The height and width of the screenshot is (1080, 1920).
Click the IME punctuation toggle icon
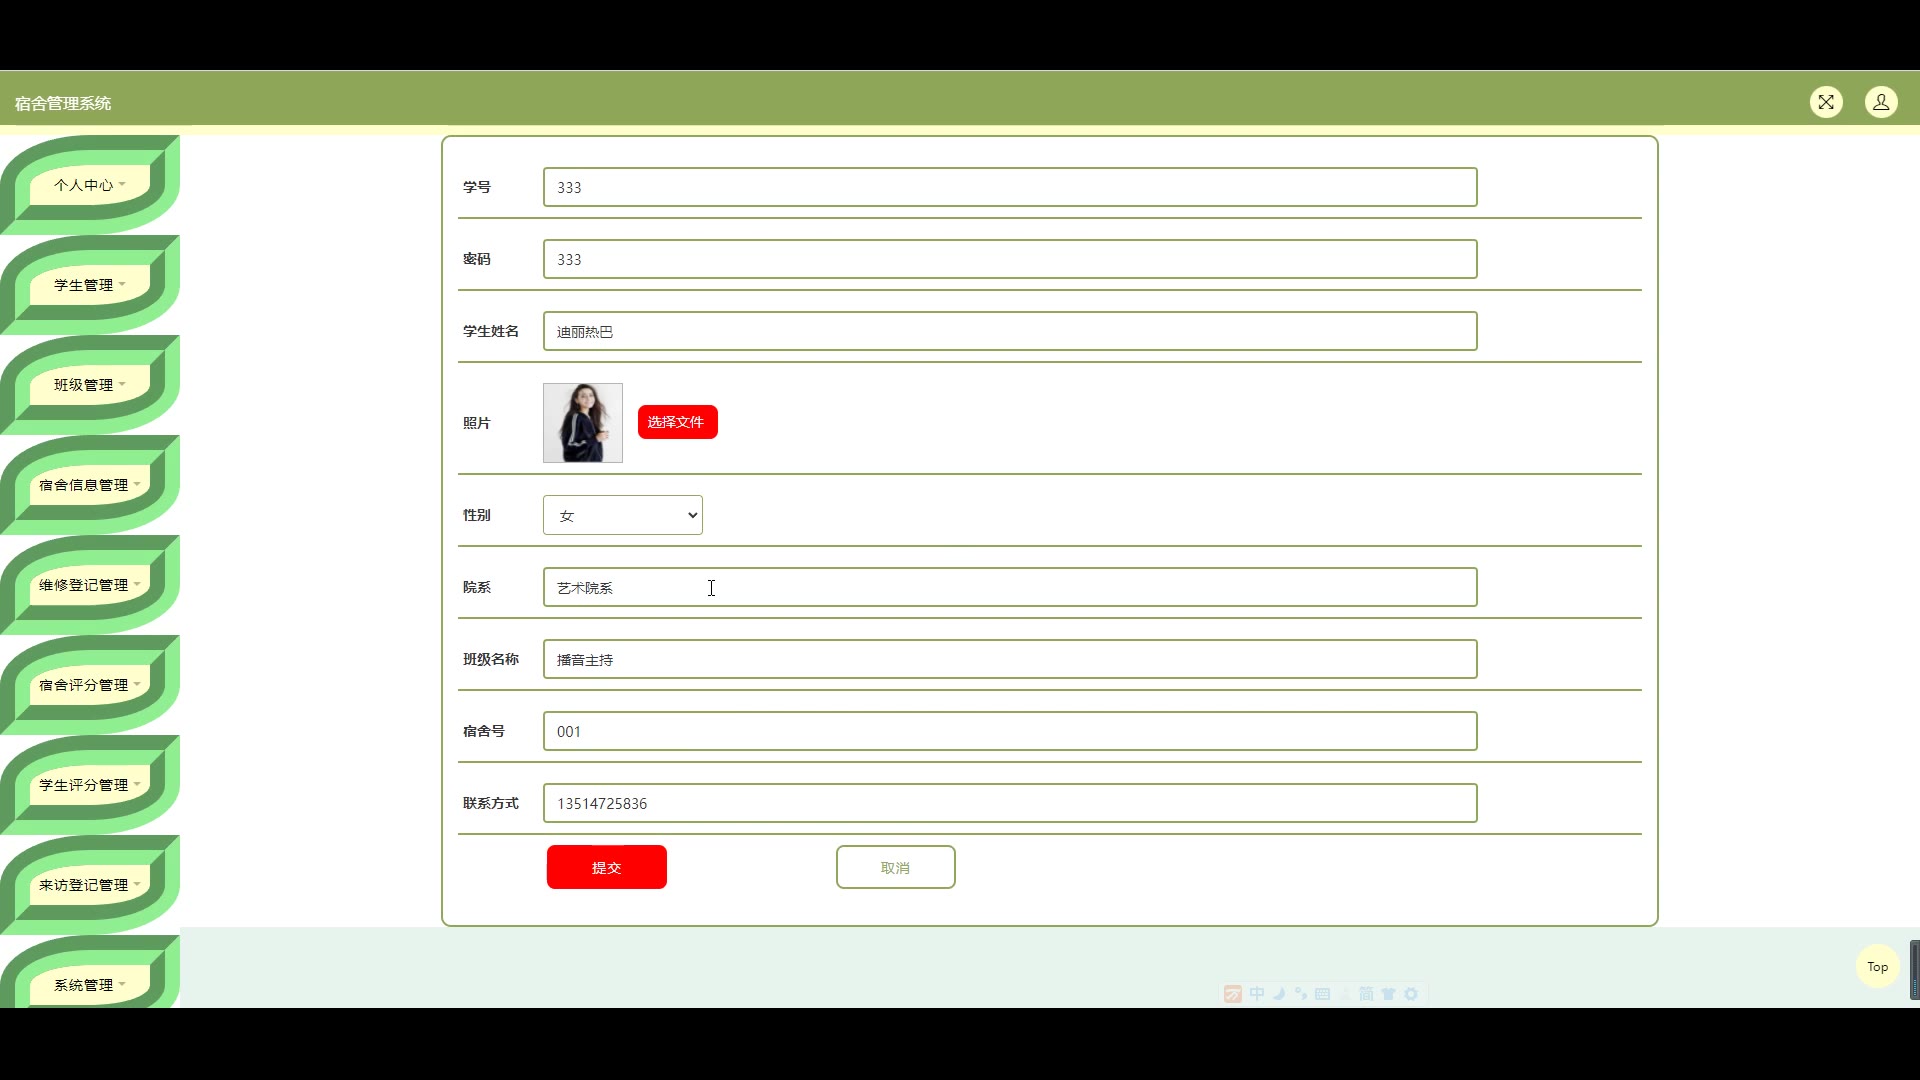point(1300,994)
